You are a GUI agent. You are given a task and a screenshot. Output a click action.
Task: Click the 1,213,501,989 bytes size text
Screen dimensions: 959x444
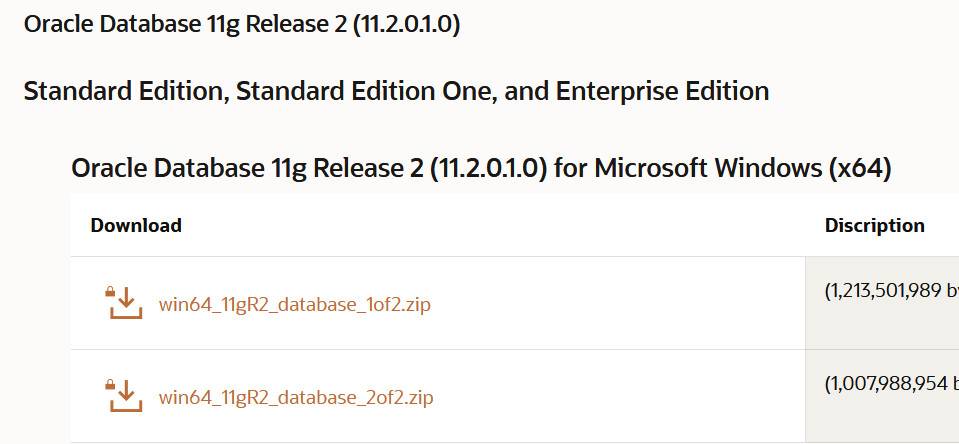pyautogui.click(x=892, y=291)
